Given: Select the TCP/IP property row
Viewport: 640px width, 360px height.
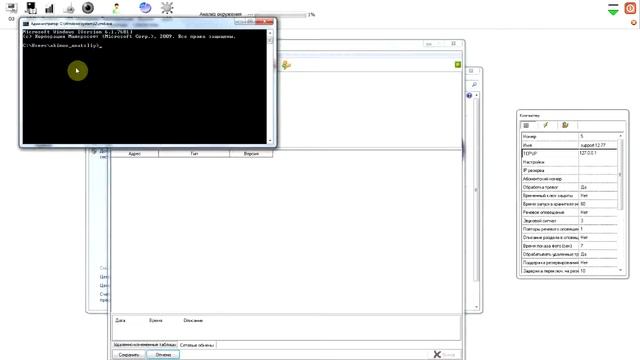Looking at the screenshot, I should click(569, 153).
